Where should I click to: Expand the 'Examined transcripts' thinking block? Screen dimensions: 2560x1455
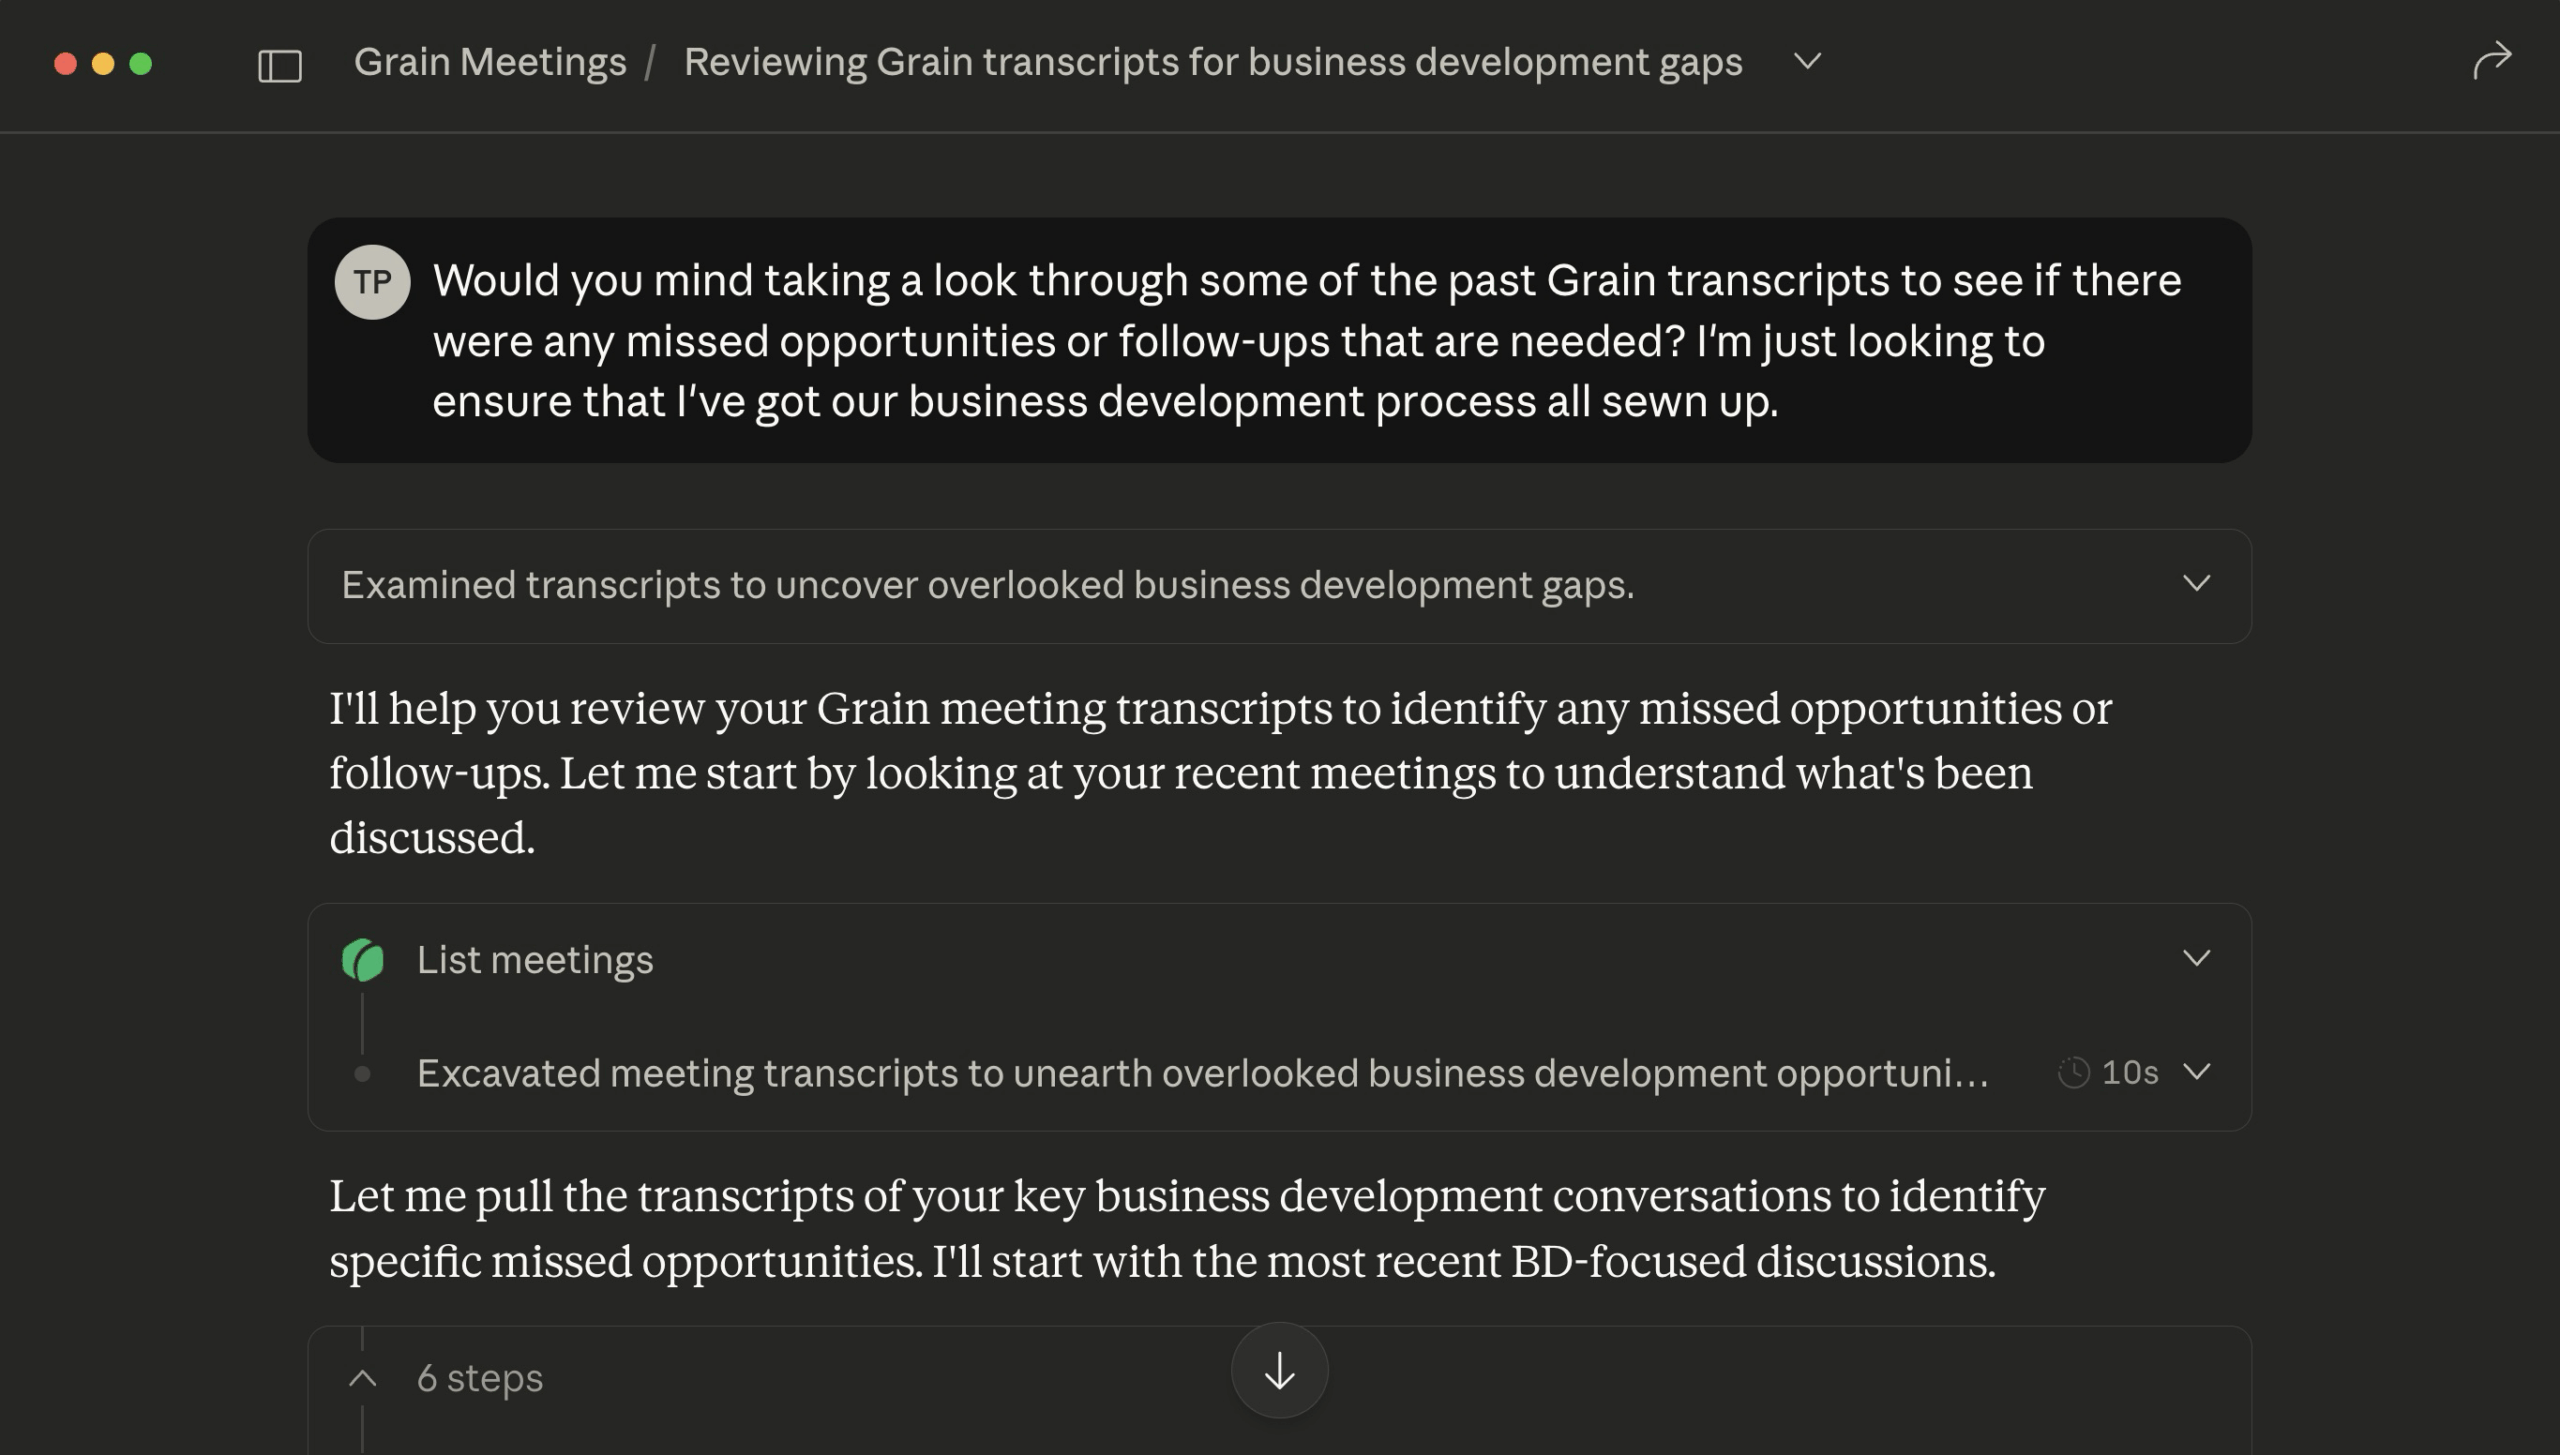point(2196,584)
